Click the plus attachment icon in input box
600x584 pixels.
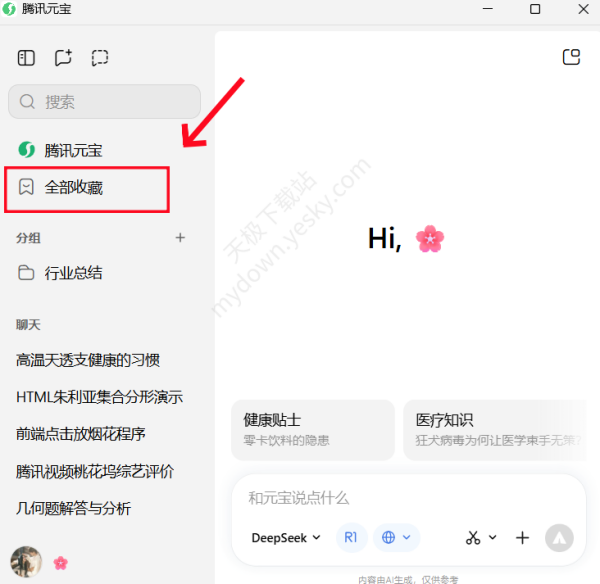522,538
